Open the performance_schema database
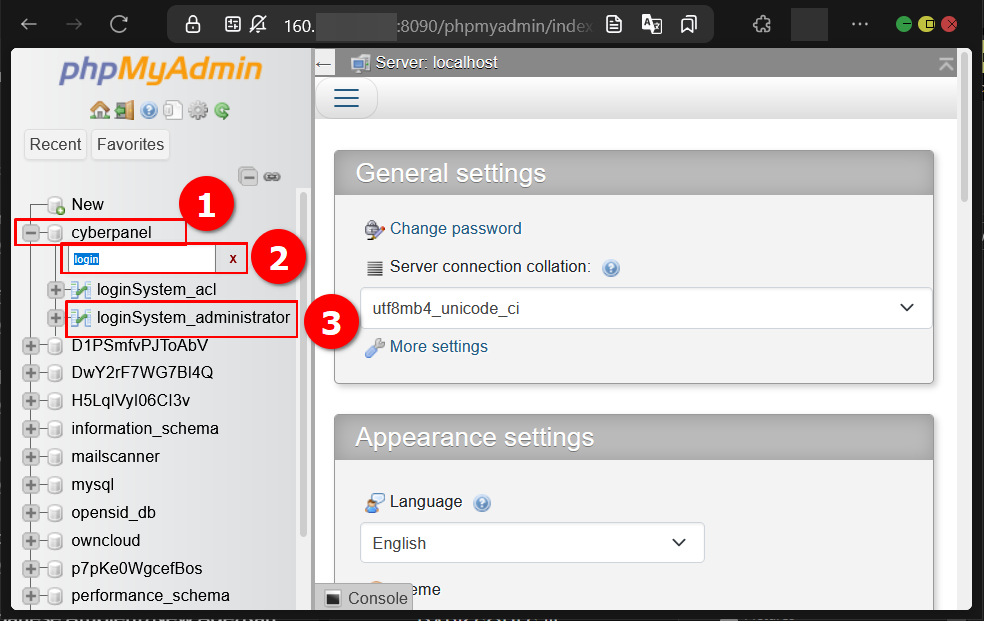984x621 pixels. (x=151, y=595)
